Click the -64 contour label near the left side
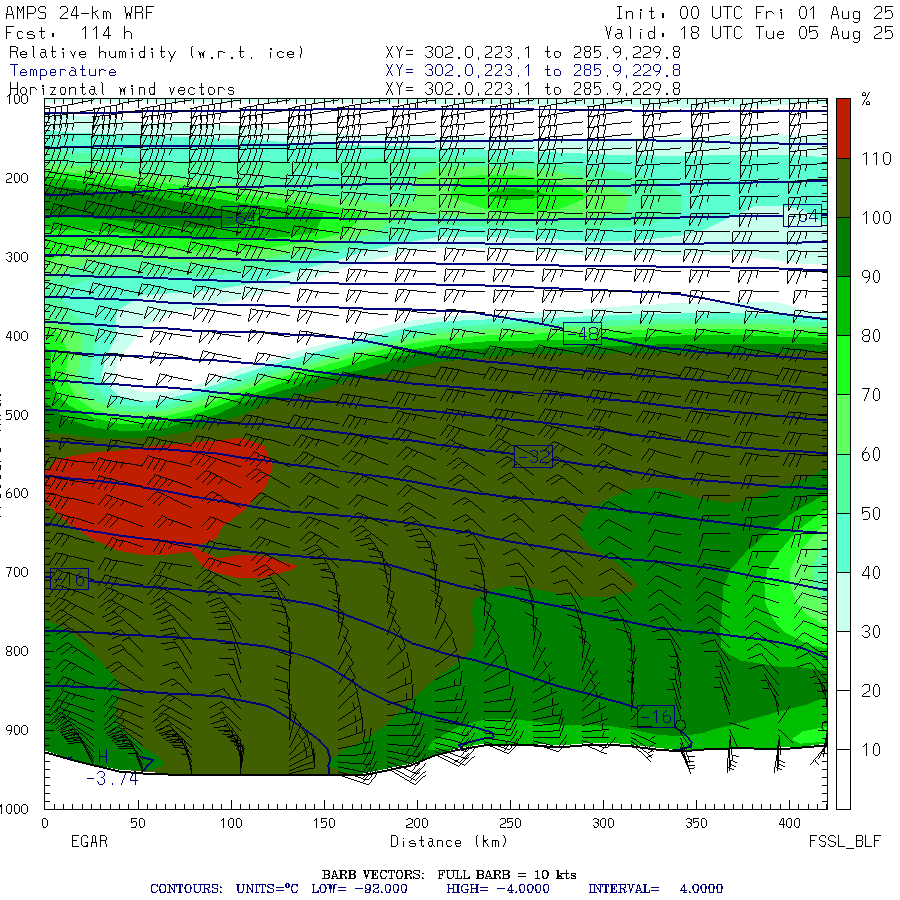Image resolution: width=900 pixels, height=900 pixels. pyautogui.click(x=240, y=218)
